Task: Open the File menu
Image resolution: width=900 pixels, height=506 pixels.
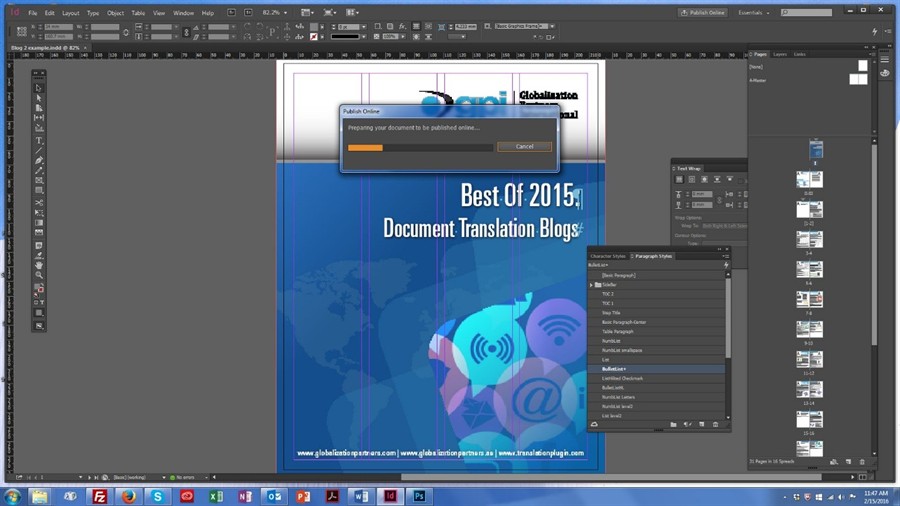Action: click(33, 13)
